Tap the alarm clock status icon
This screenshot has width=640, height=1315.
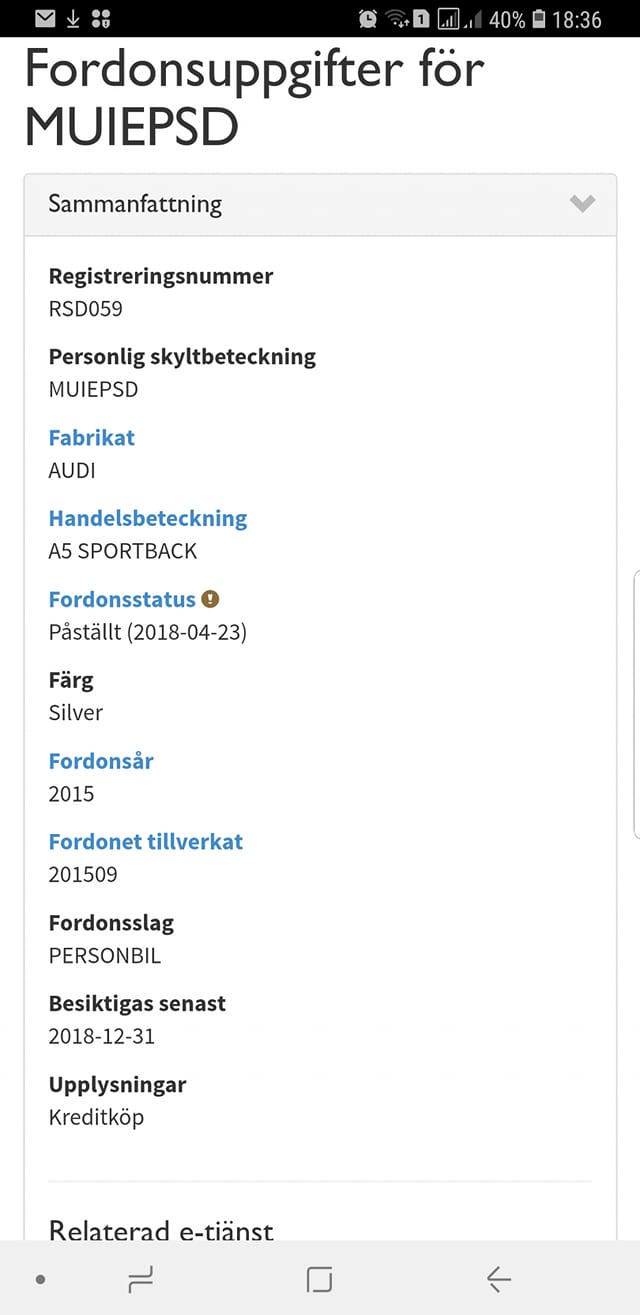(x=368, y=19)
